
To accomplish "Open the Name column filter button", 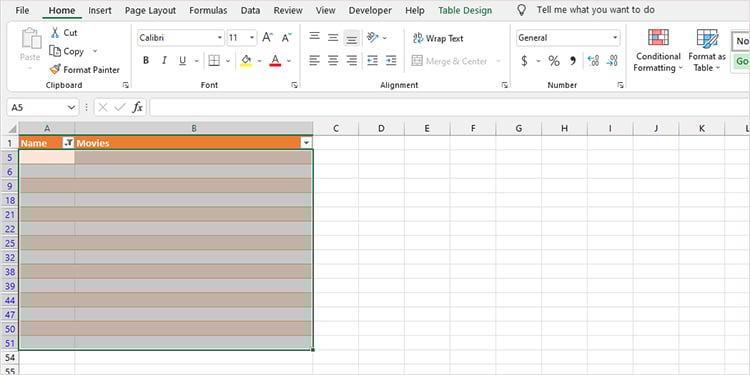I will (68, 143).
